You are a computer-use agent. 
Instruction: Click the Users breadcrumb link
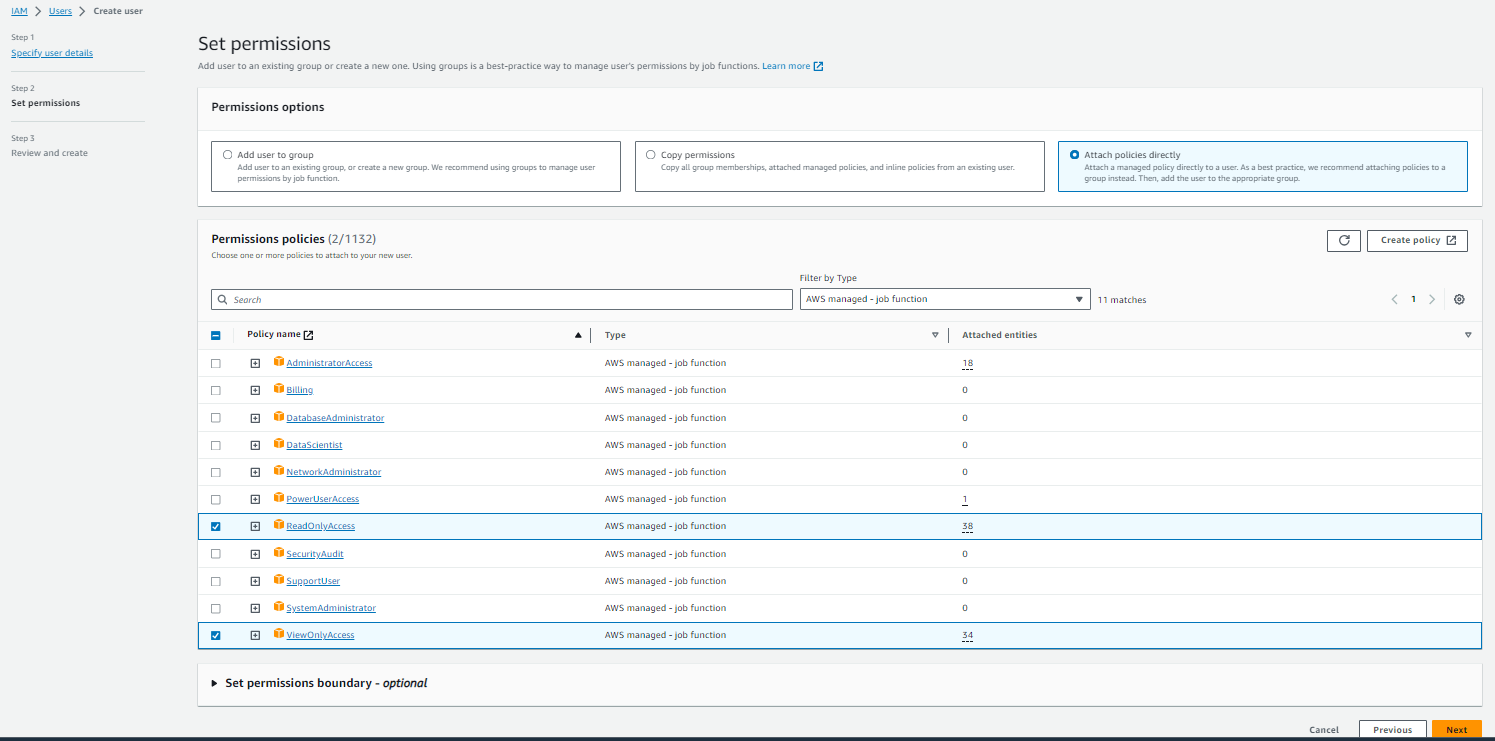click(x=60, y=11)
